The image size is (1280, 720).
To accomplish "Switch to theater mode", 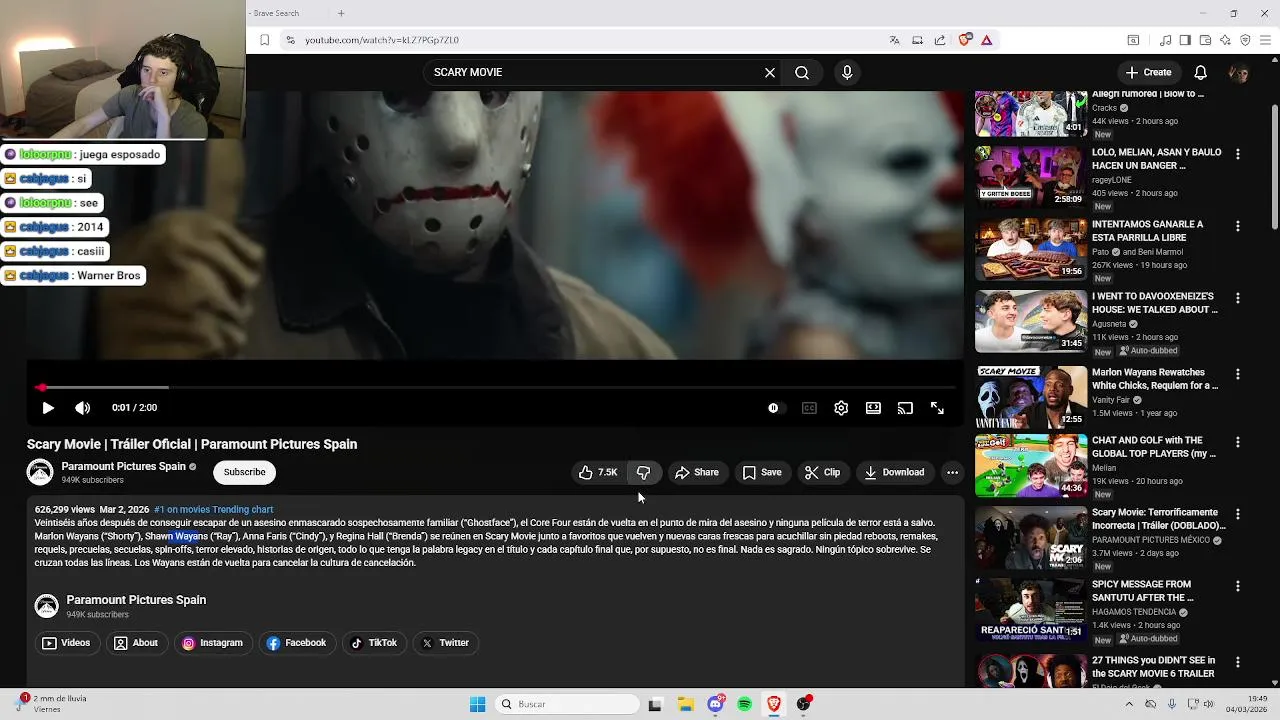I will click(873, 408).
